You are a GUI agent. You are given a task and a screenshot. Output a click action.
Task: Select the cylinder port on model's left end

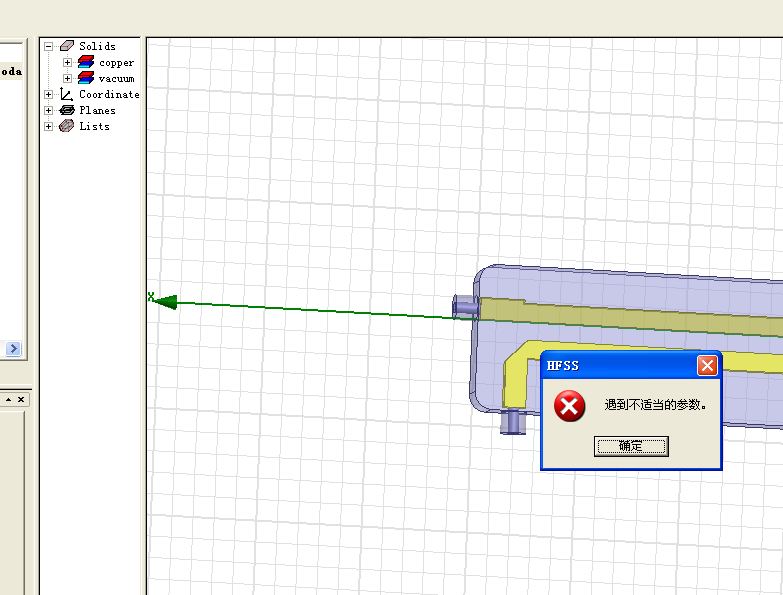(465, 306)
